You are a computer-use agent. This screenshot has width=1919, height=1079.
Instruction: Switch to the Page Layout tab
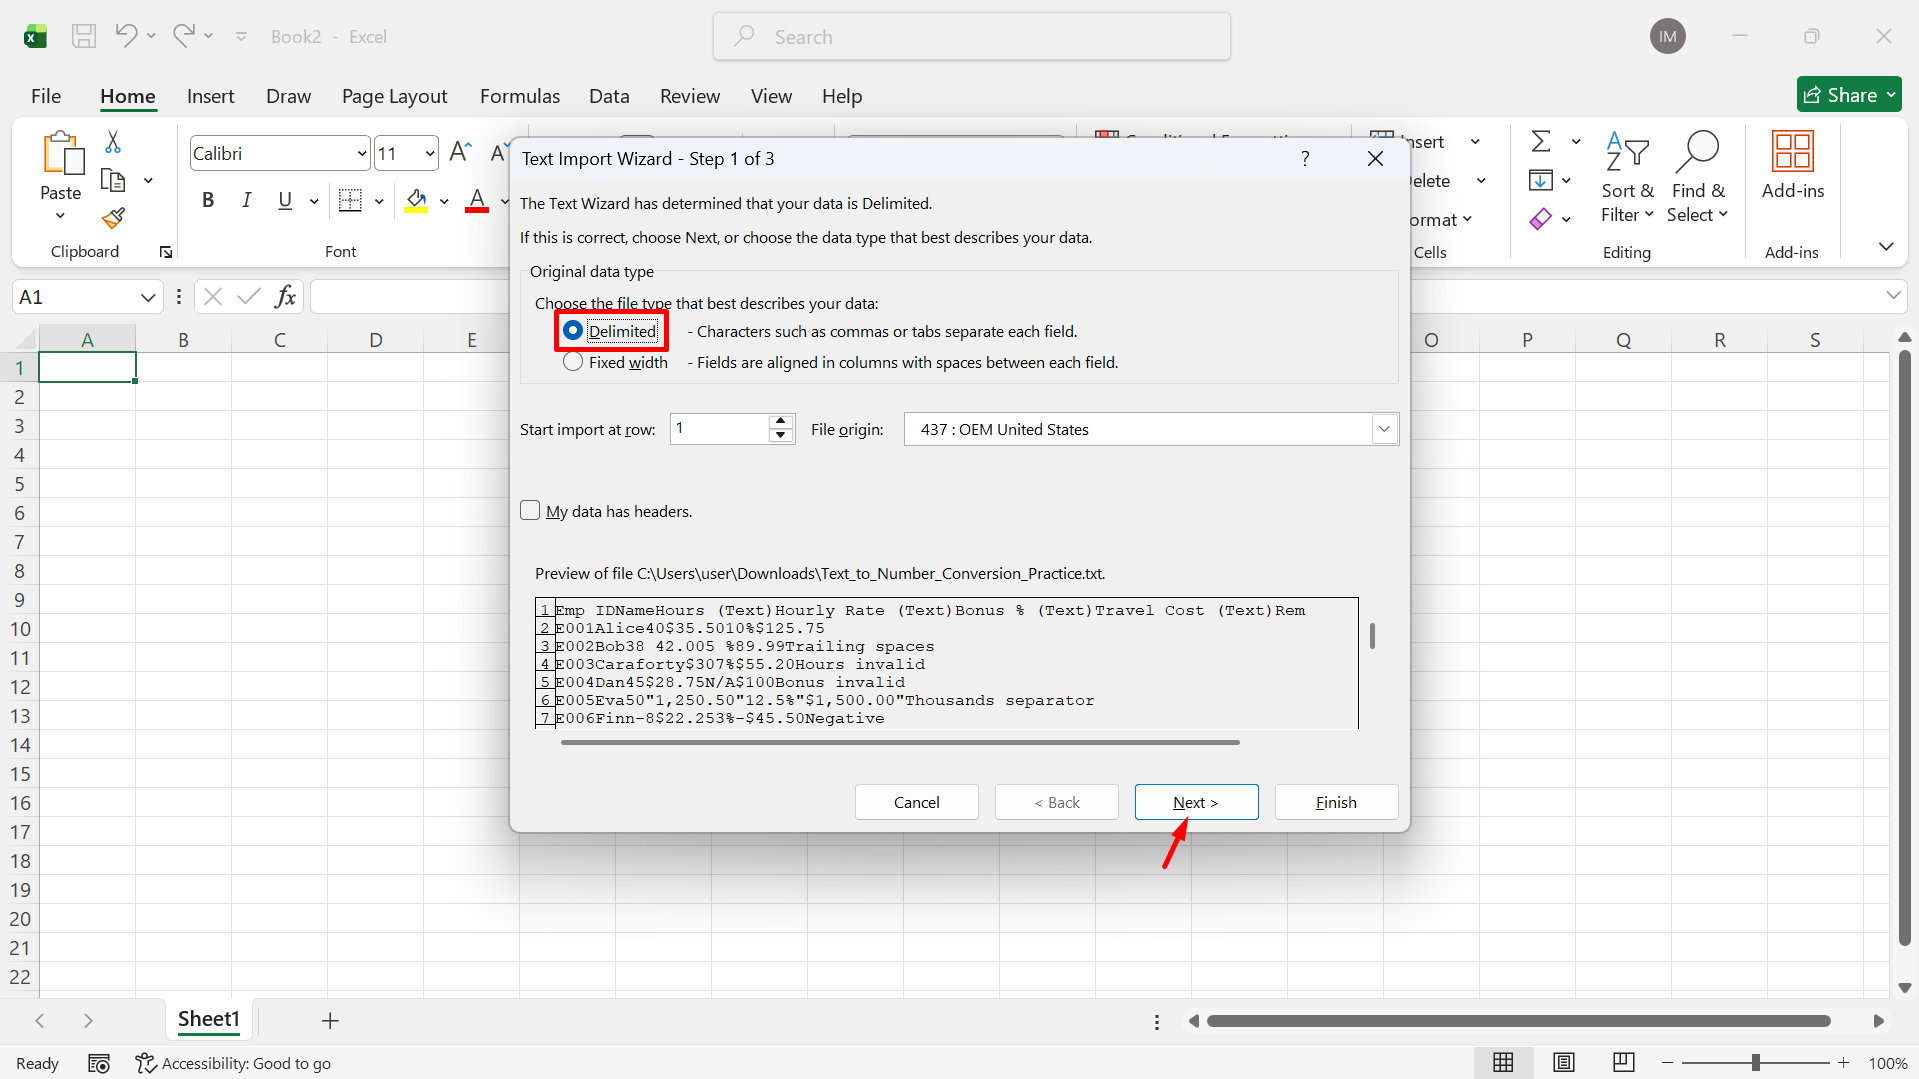click(394, 96)
